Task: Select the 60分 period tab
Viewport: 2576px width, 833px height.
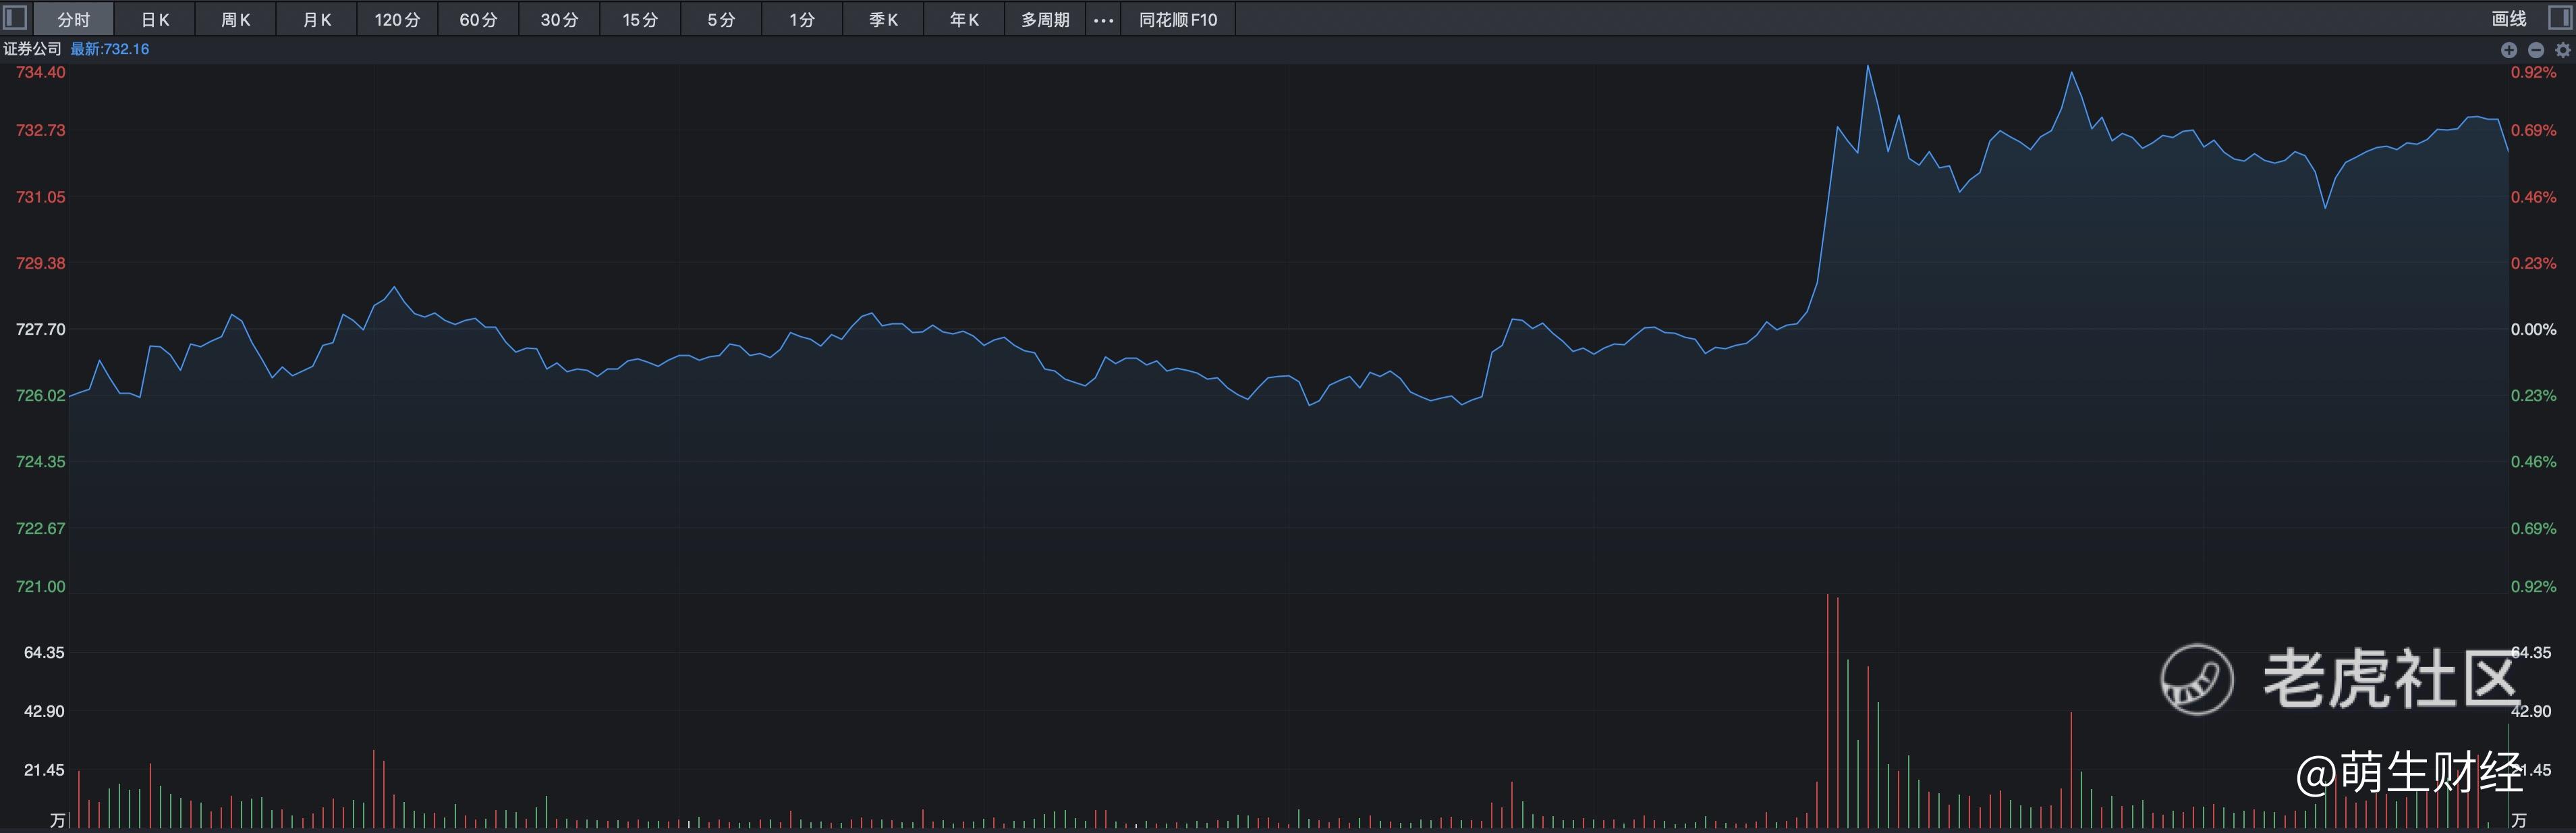Action: (x=478, y=19)
